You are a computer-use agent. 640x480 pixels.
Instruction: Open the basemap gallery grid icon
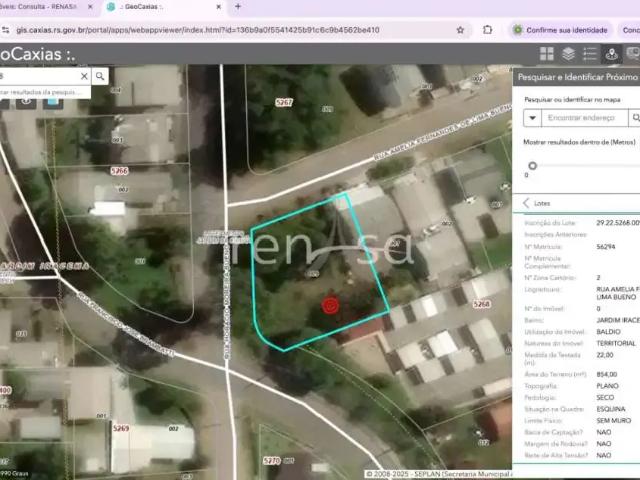(x=547, y=54)
